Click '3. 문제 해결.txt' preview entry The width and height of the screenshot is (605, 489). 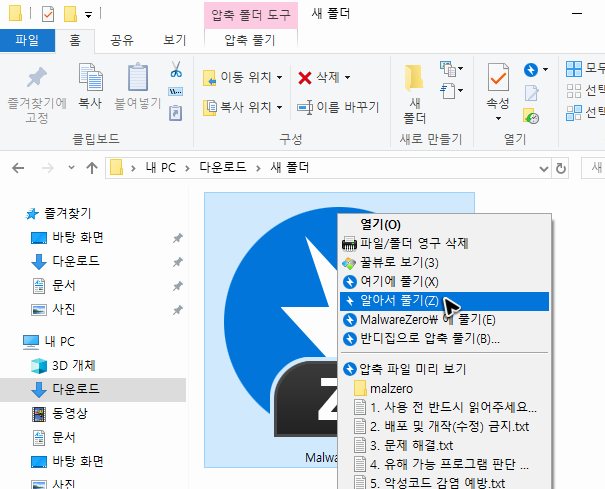(444, 445)
